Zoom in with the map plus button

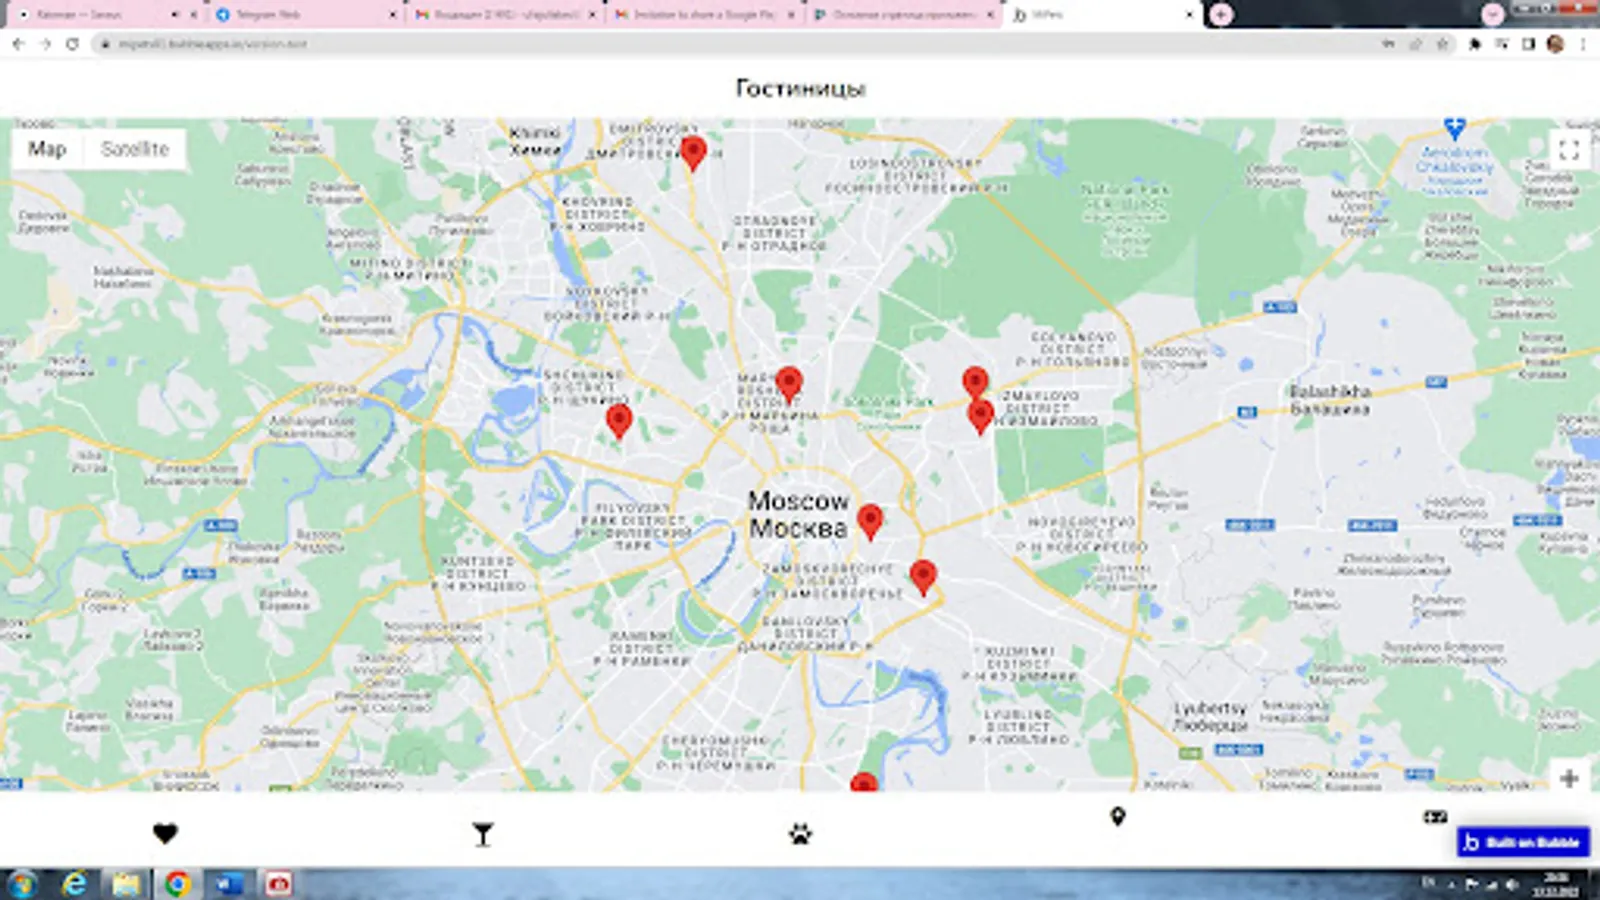[1569, 778]
